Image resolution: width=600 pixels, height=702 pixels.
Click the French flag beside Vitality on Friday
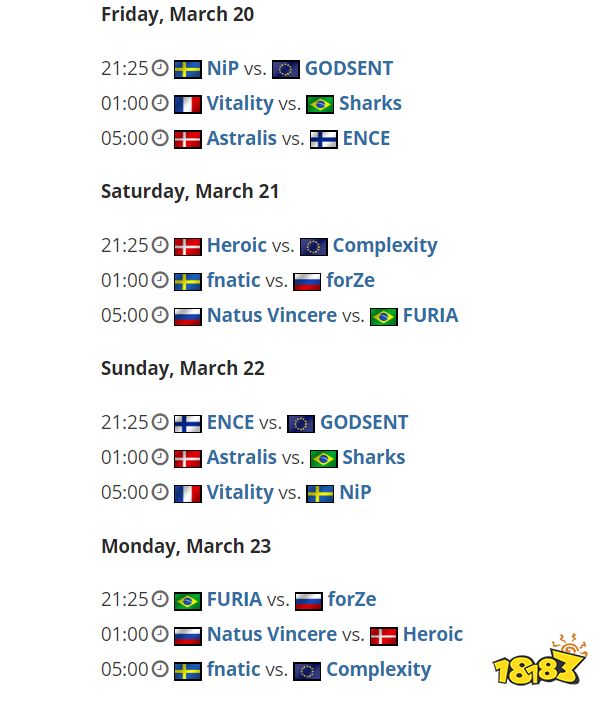pyautogui.click(x=187, y=104)
